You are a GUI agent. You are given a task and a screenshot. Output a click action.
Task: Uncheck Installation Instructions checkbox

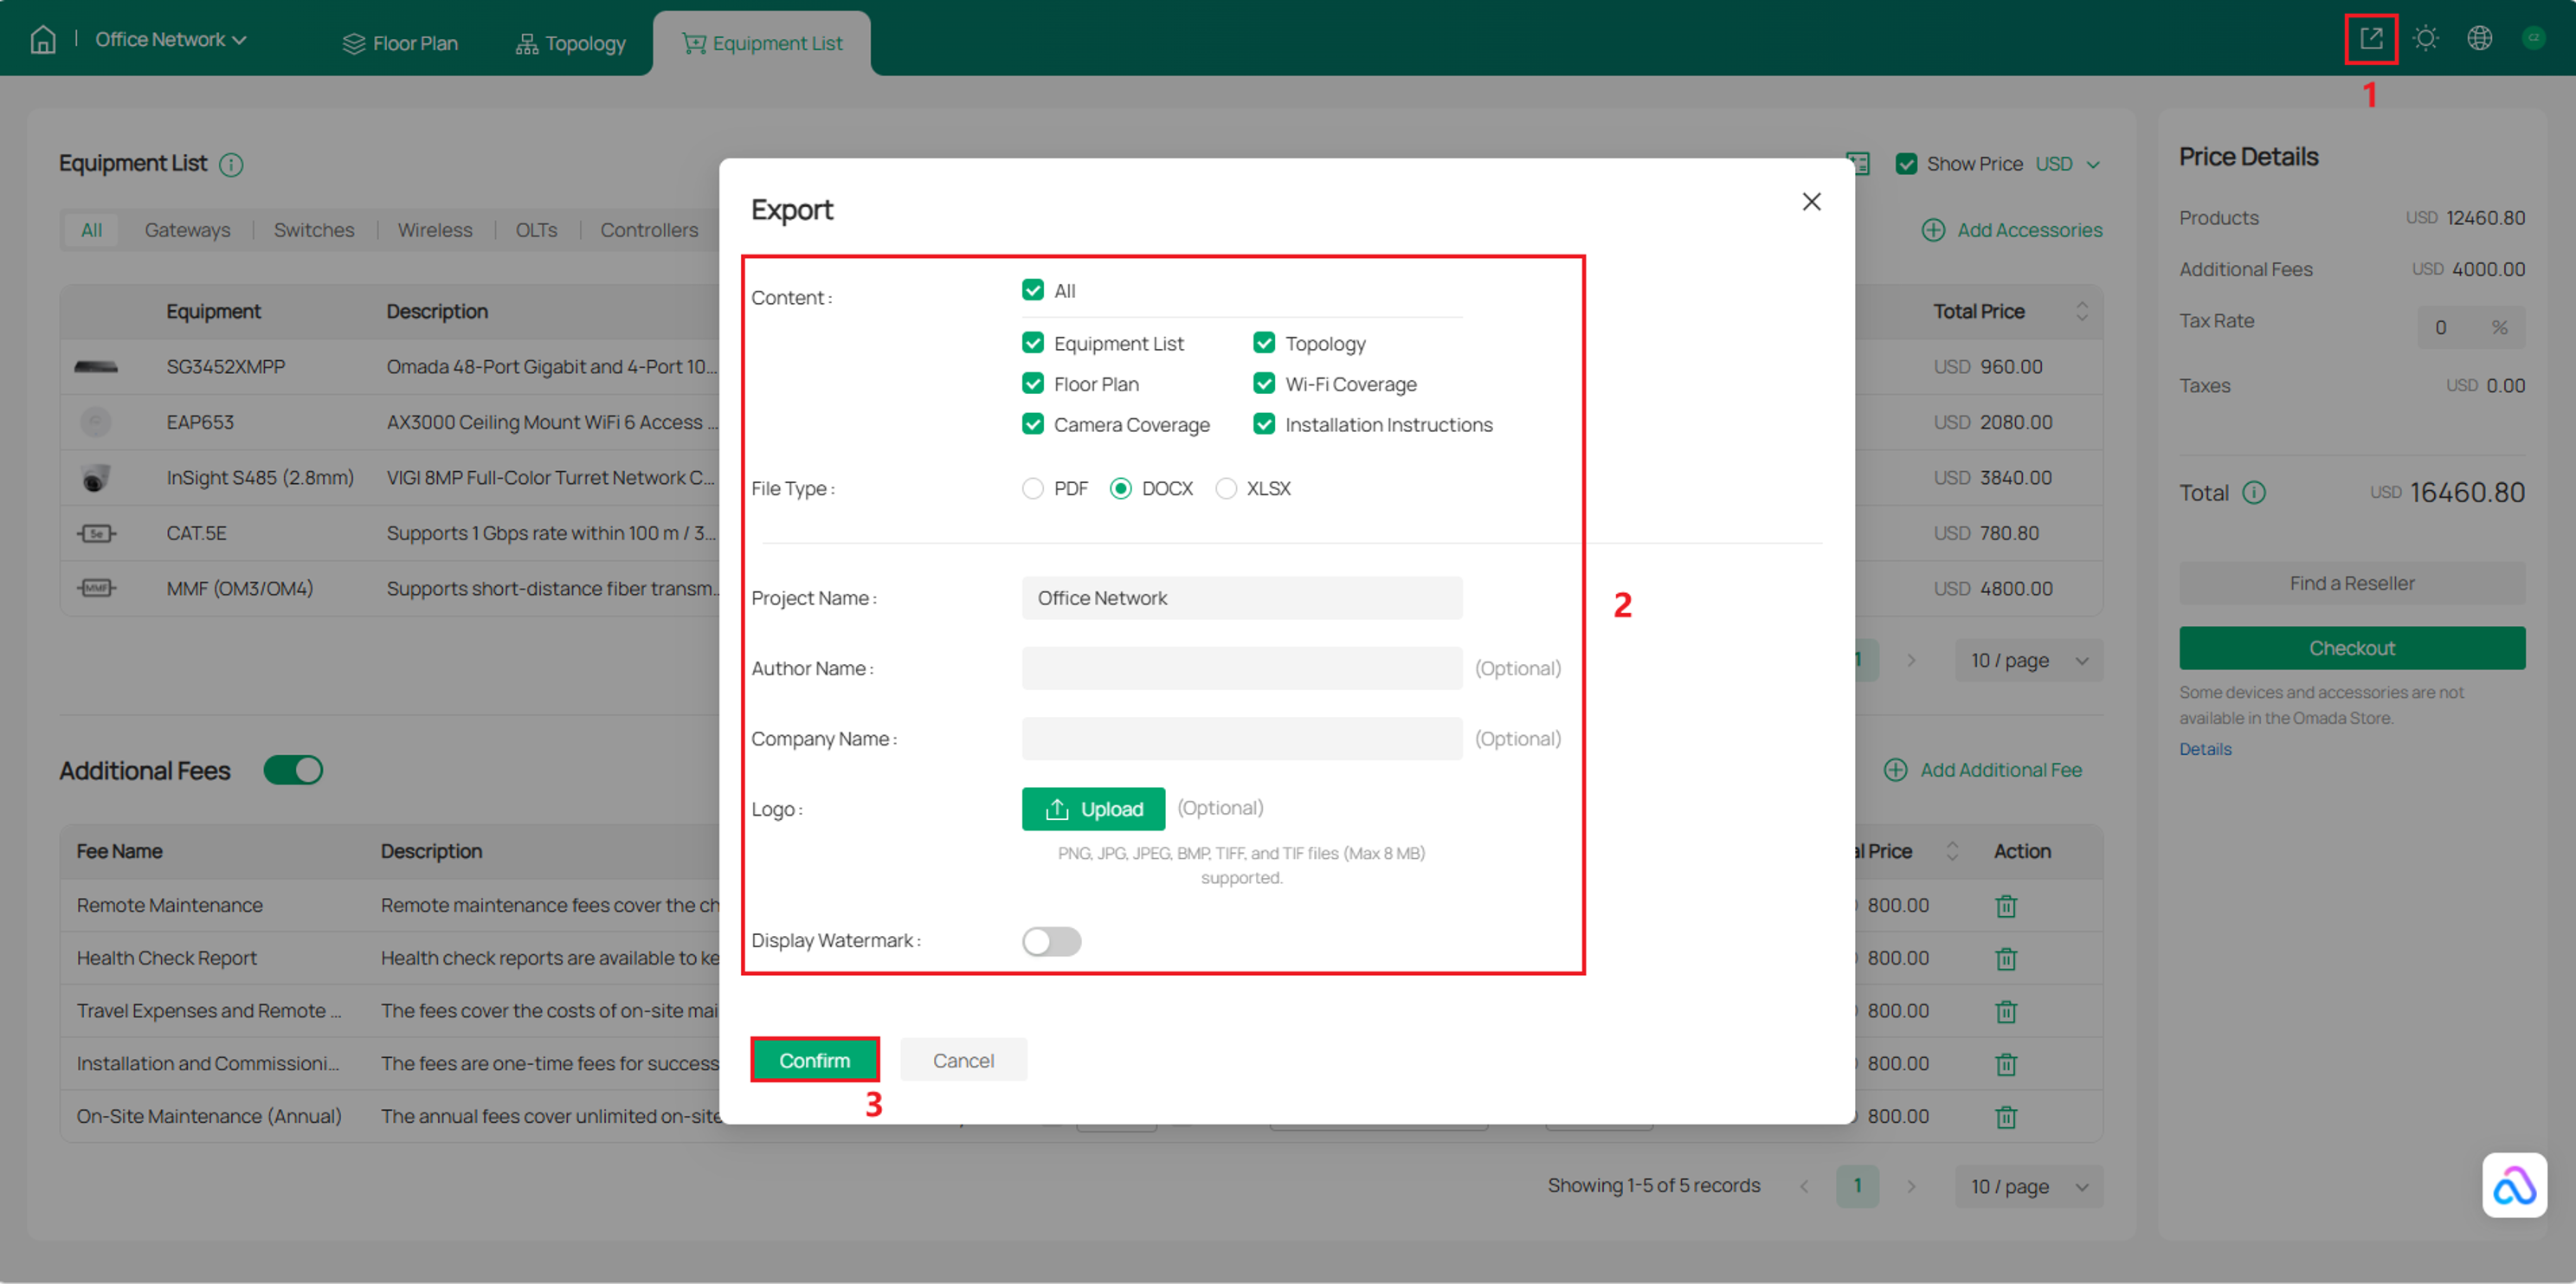tap(1264, 424)
